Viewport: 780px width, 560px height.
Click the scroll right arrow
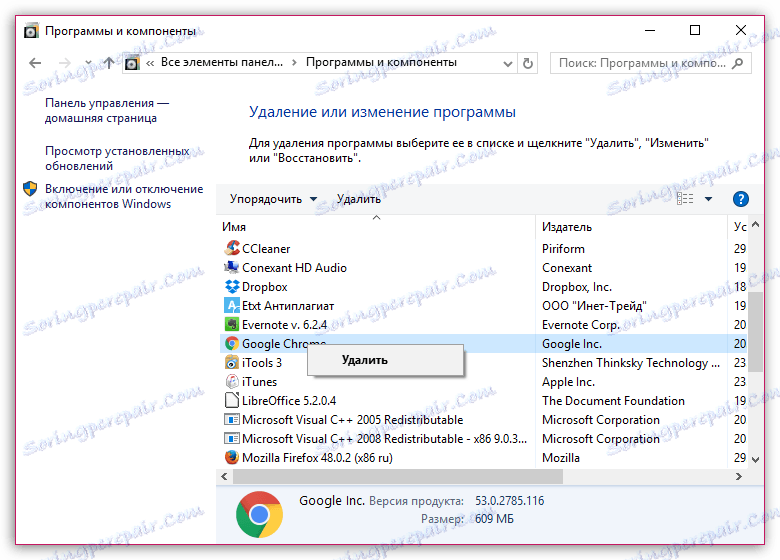point(739,476)
